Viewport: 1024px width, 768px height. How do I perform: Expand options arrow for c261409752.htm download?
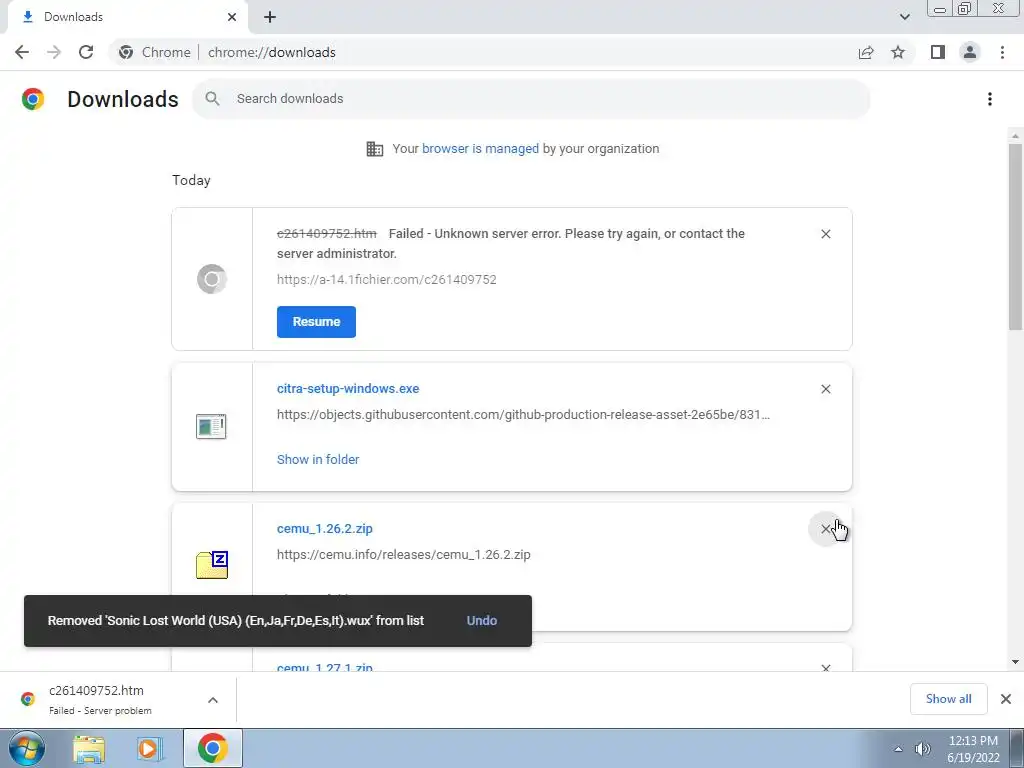[x=213, y=700]
